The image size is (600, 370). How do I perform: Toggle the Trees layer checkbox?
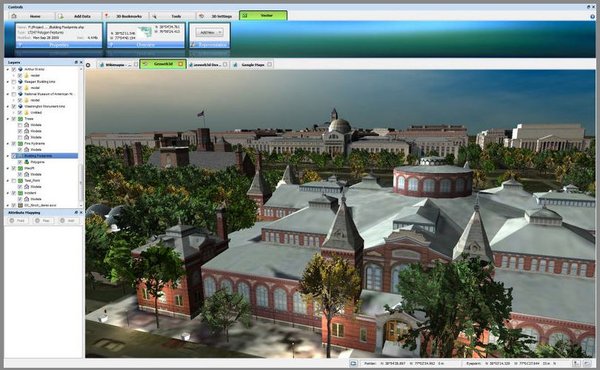point(14,119)
